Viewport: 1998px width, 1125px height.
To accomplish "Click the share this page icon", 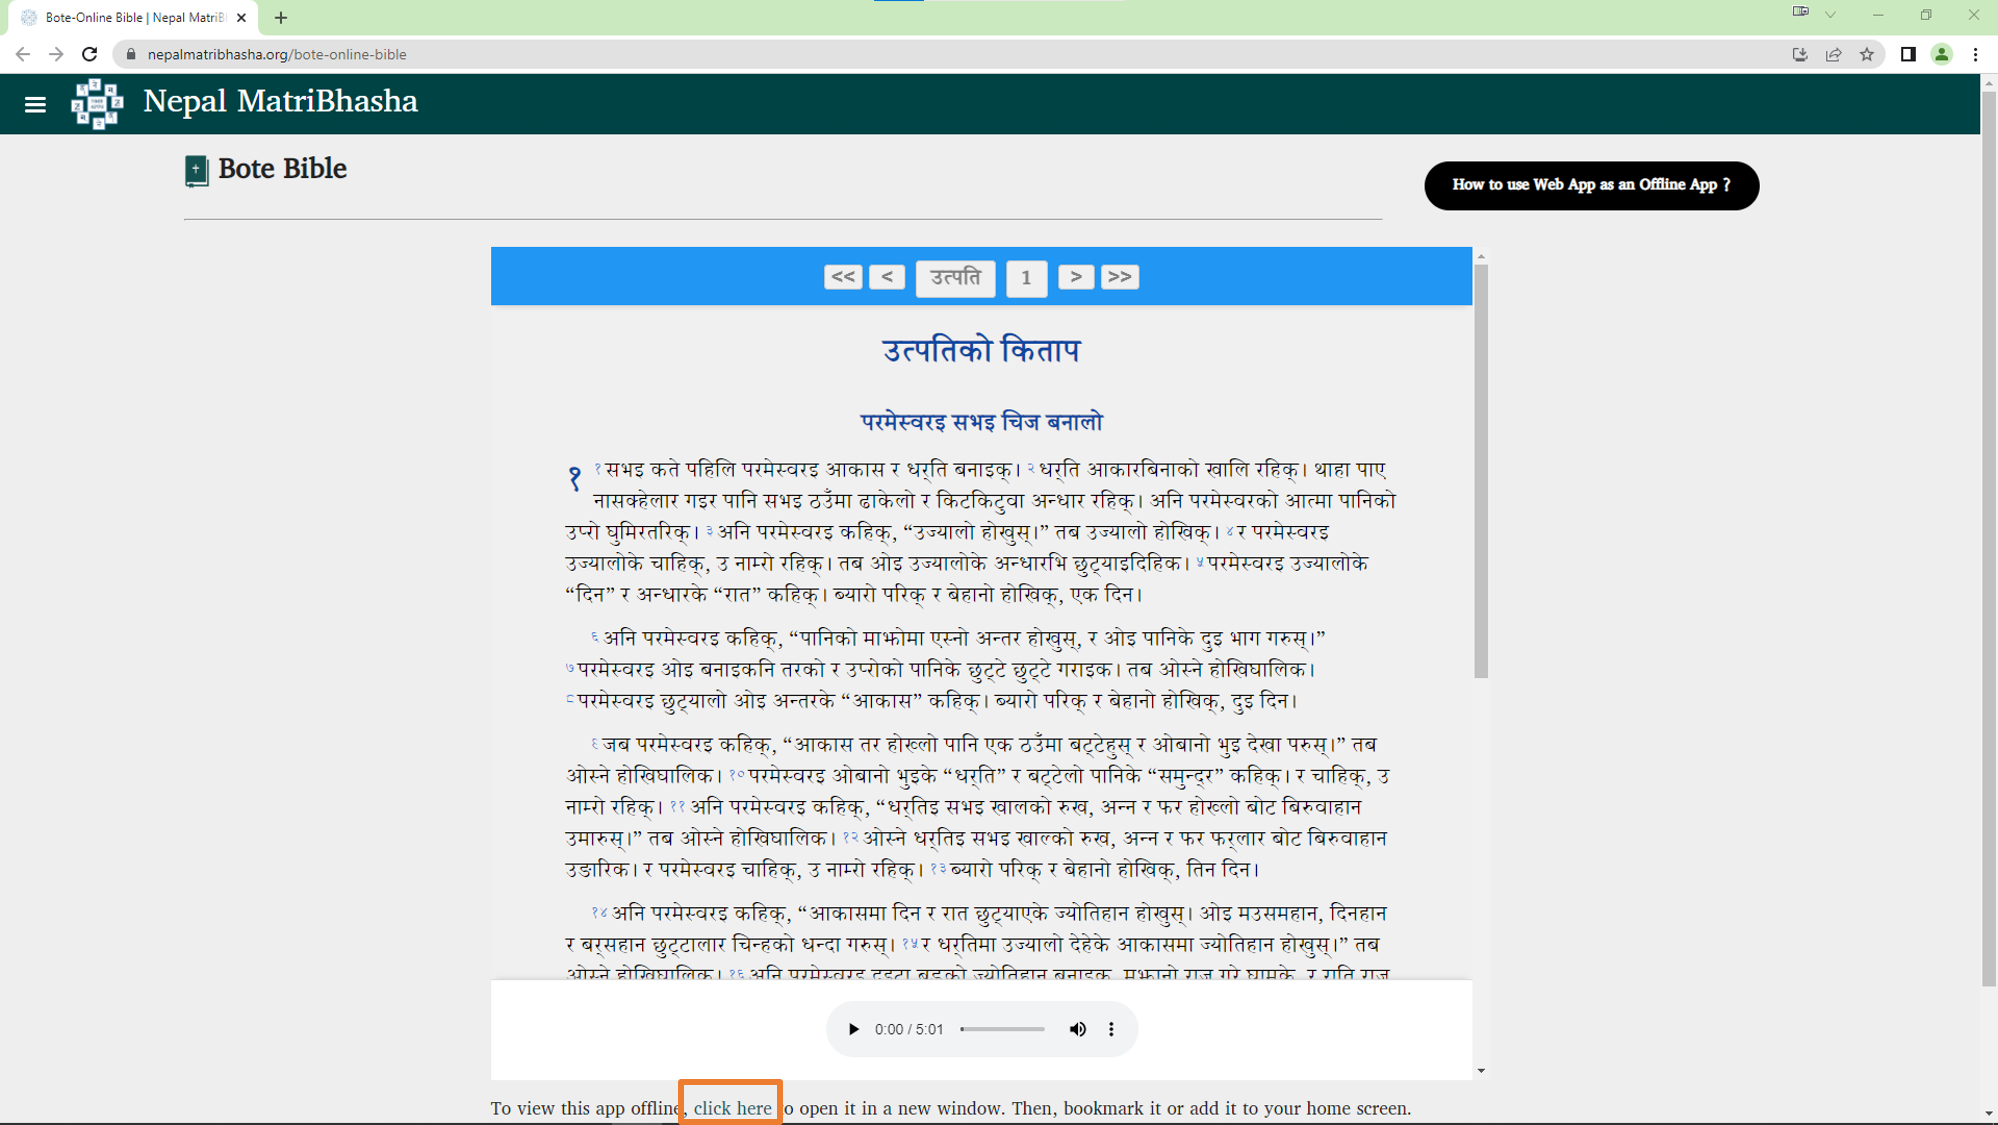I will (1833, 55).
